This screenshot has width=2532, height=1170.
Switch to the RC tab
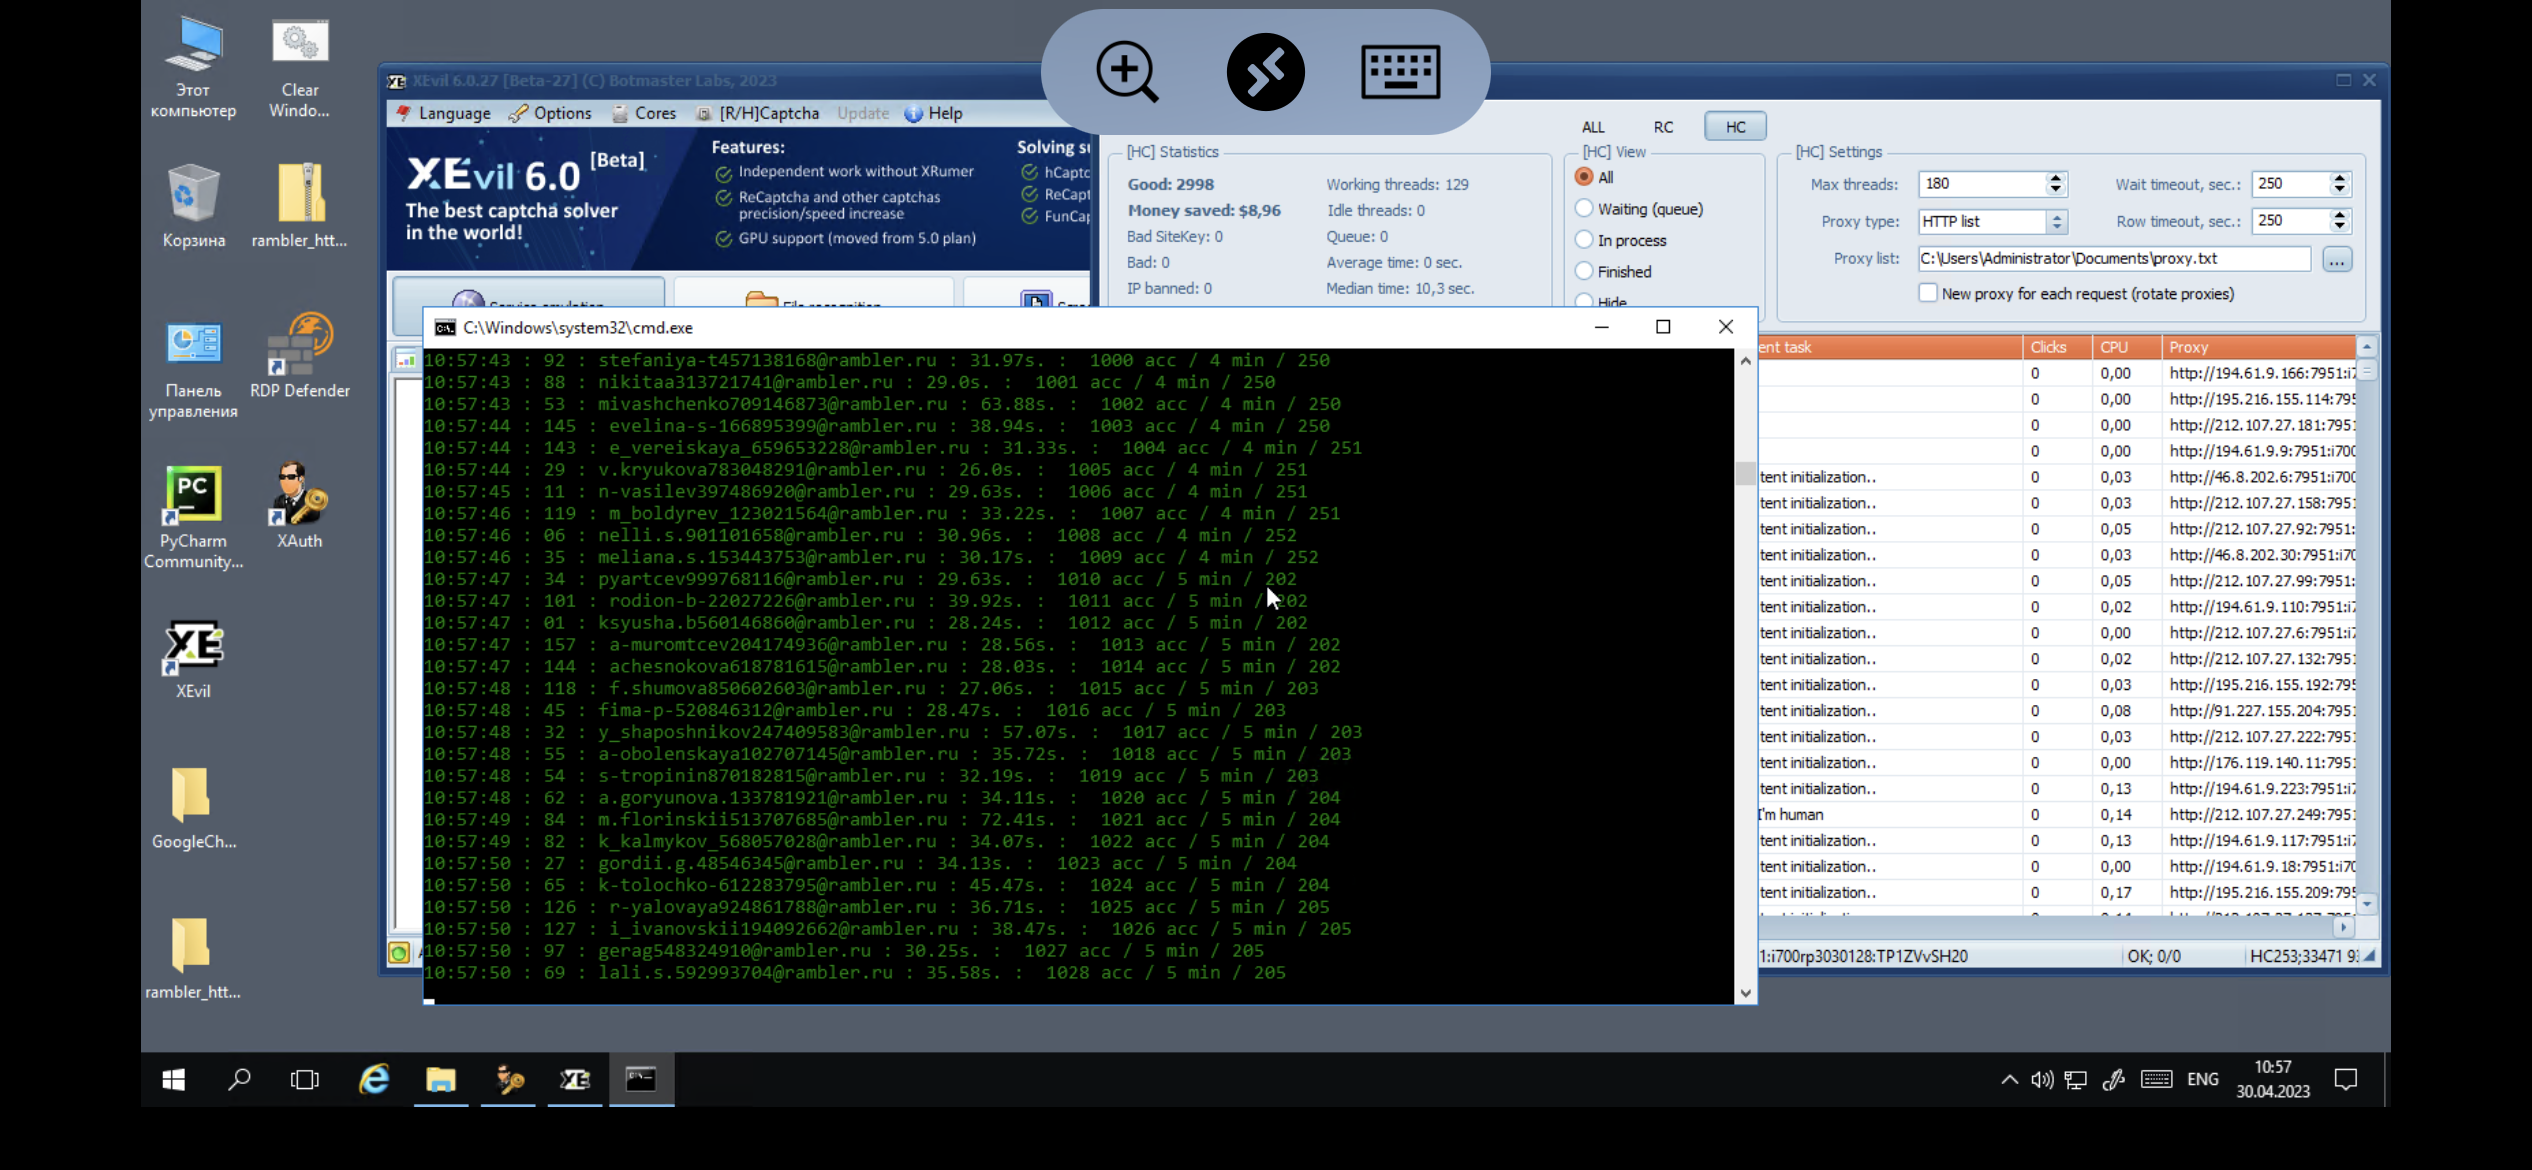(x=1663, y=127)
